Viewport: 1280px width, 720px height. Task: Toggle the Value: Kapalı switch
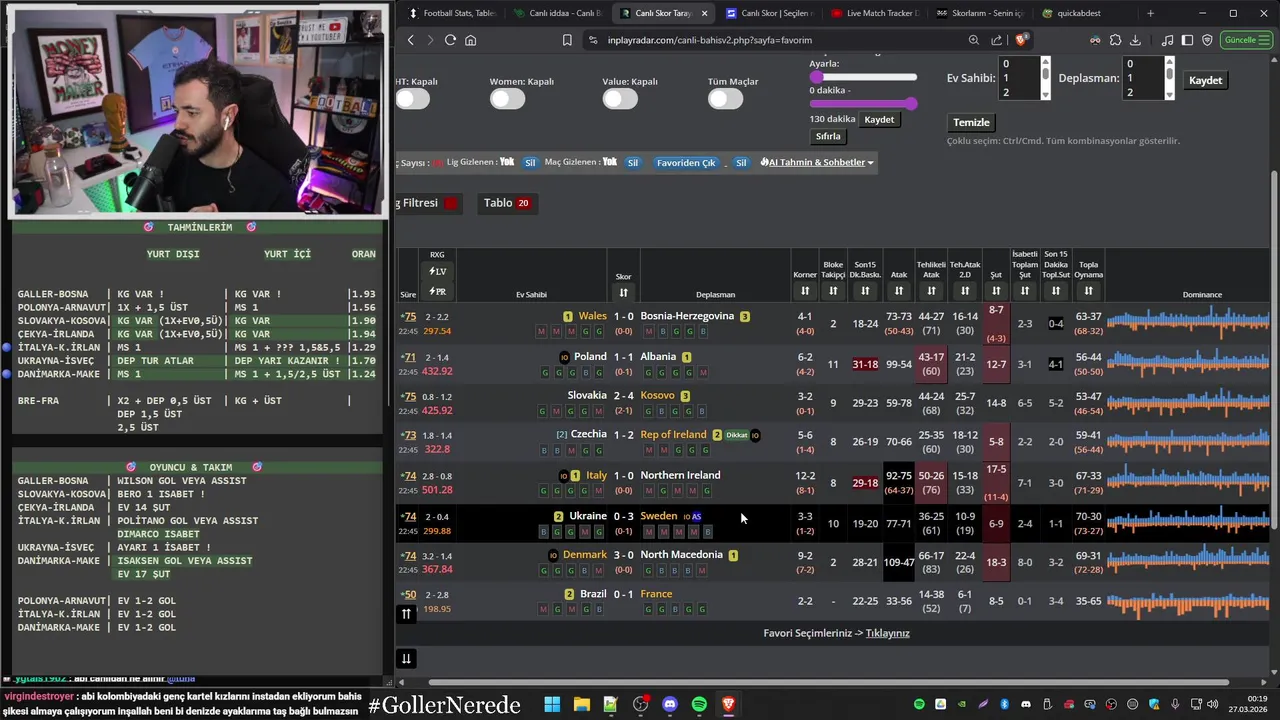[620, 98]
